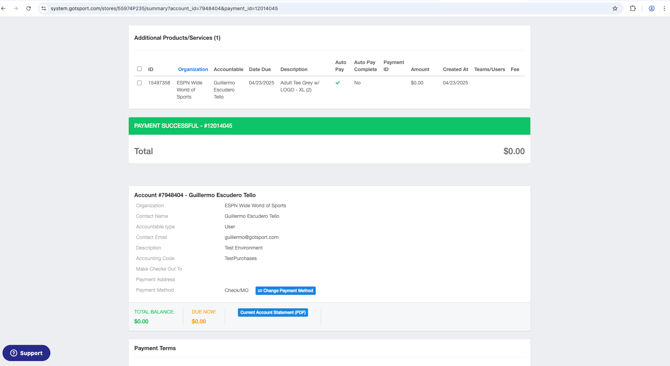Click the guillermo@gotsport.com contact email
670x366 pixels.
[x=251, y=237]
